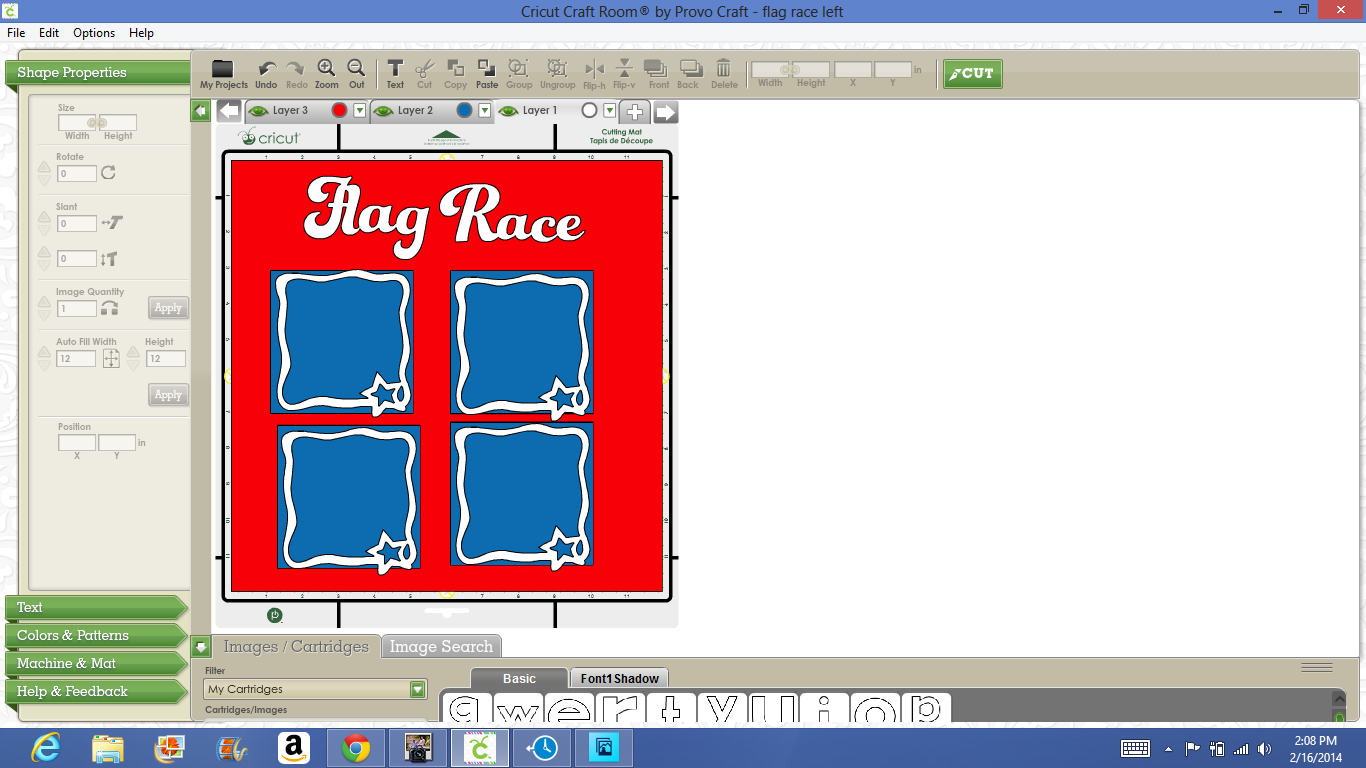
Task: Open Layer 1 dropdown arrow
Action: (x=610, y=111)
